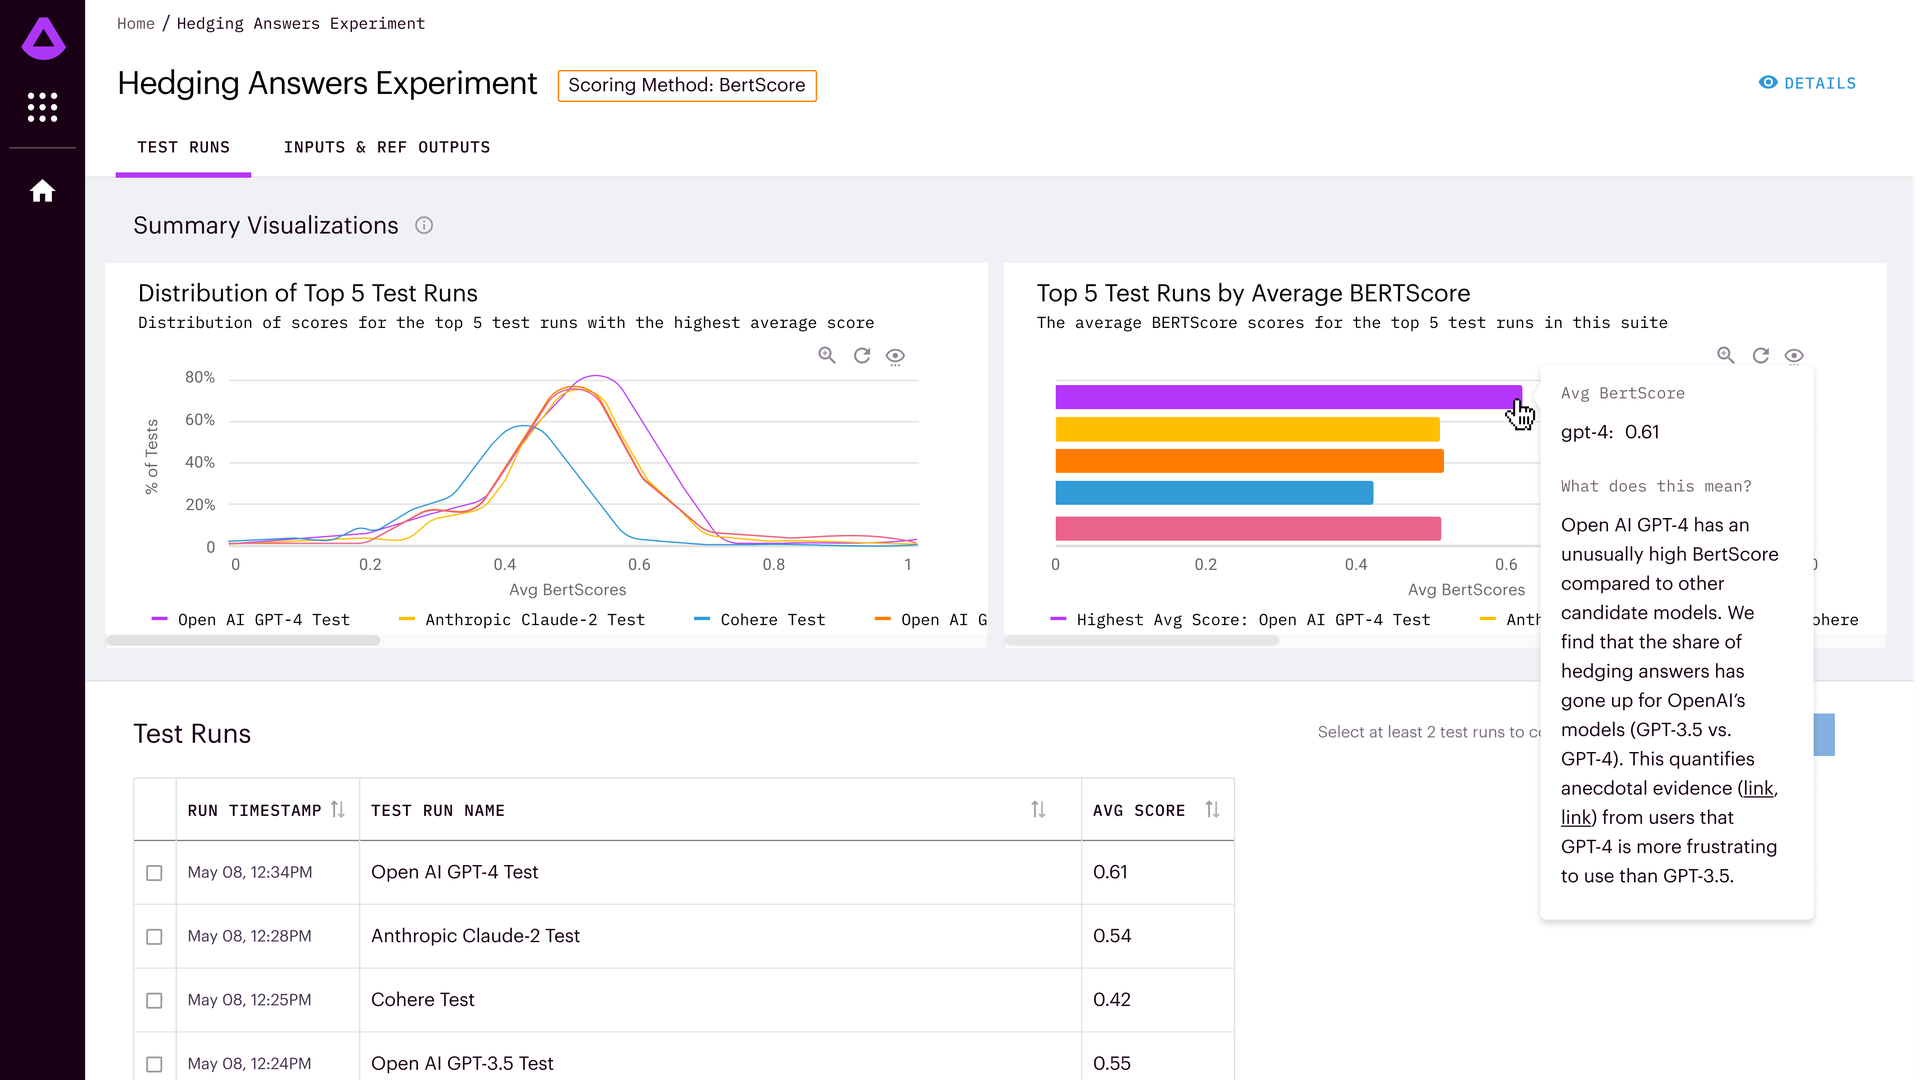This screenshot has width=1920, height=1080.
Task: Open the Details link
Action: coord(1807,83)
